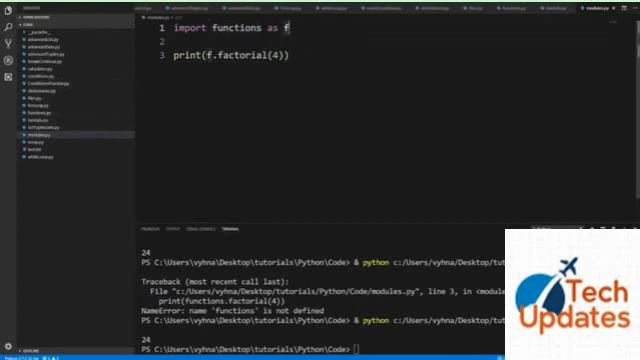This screenshot has width=640, height=360.
Task: Click the split editor icon at top right
Action: [624, 8]
